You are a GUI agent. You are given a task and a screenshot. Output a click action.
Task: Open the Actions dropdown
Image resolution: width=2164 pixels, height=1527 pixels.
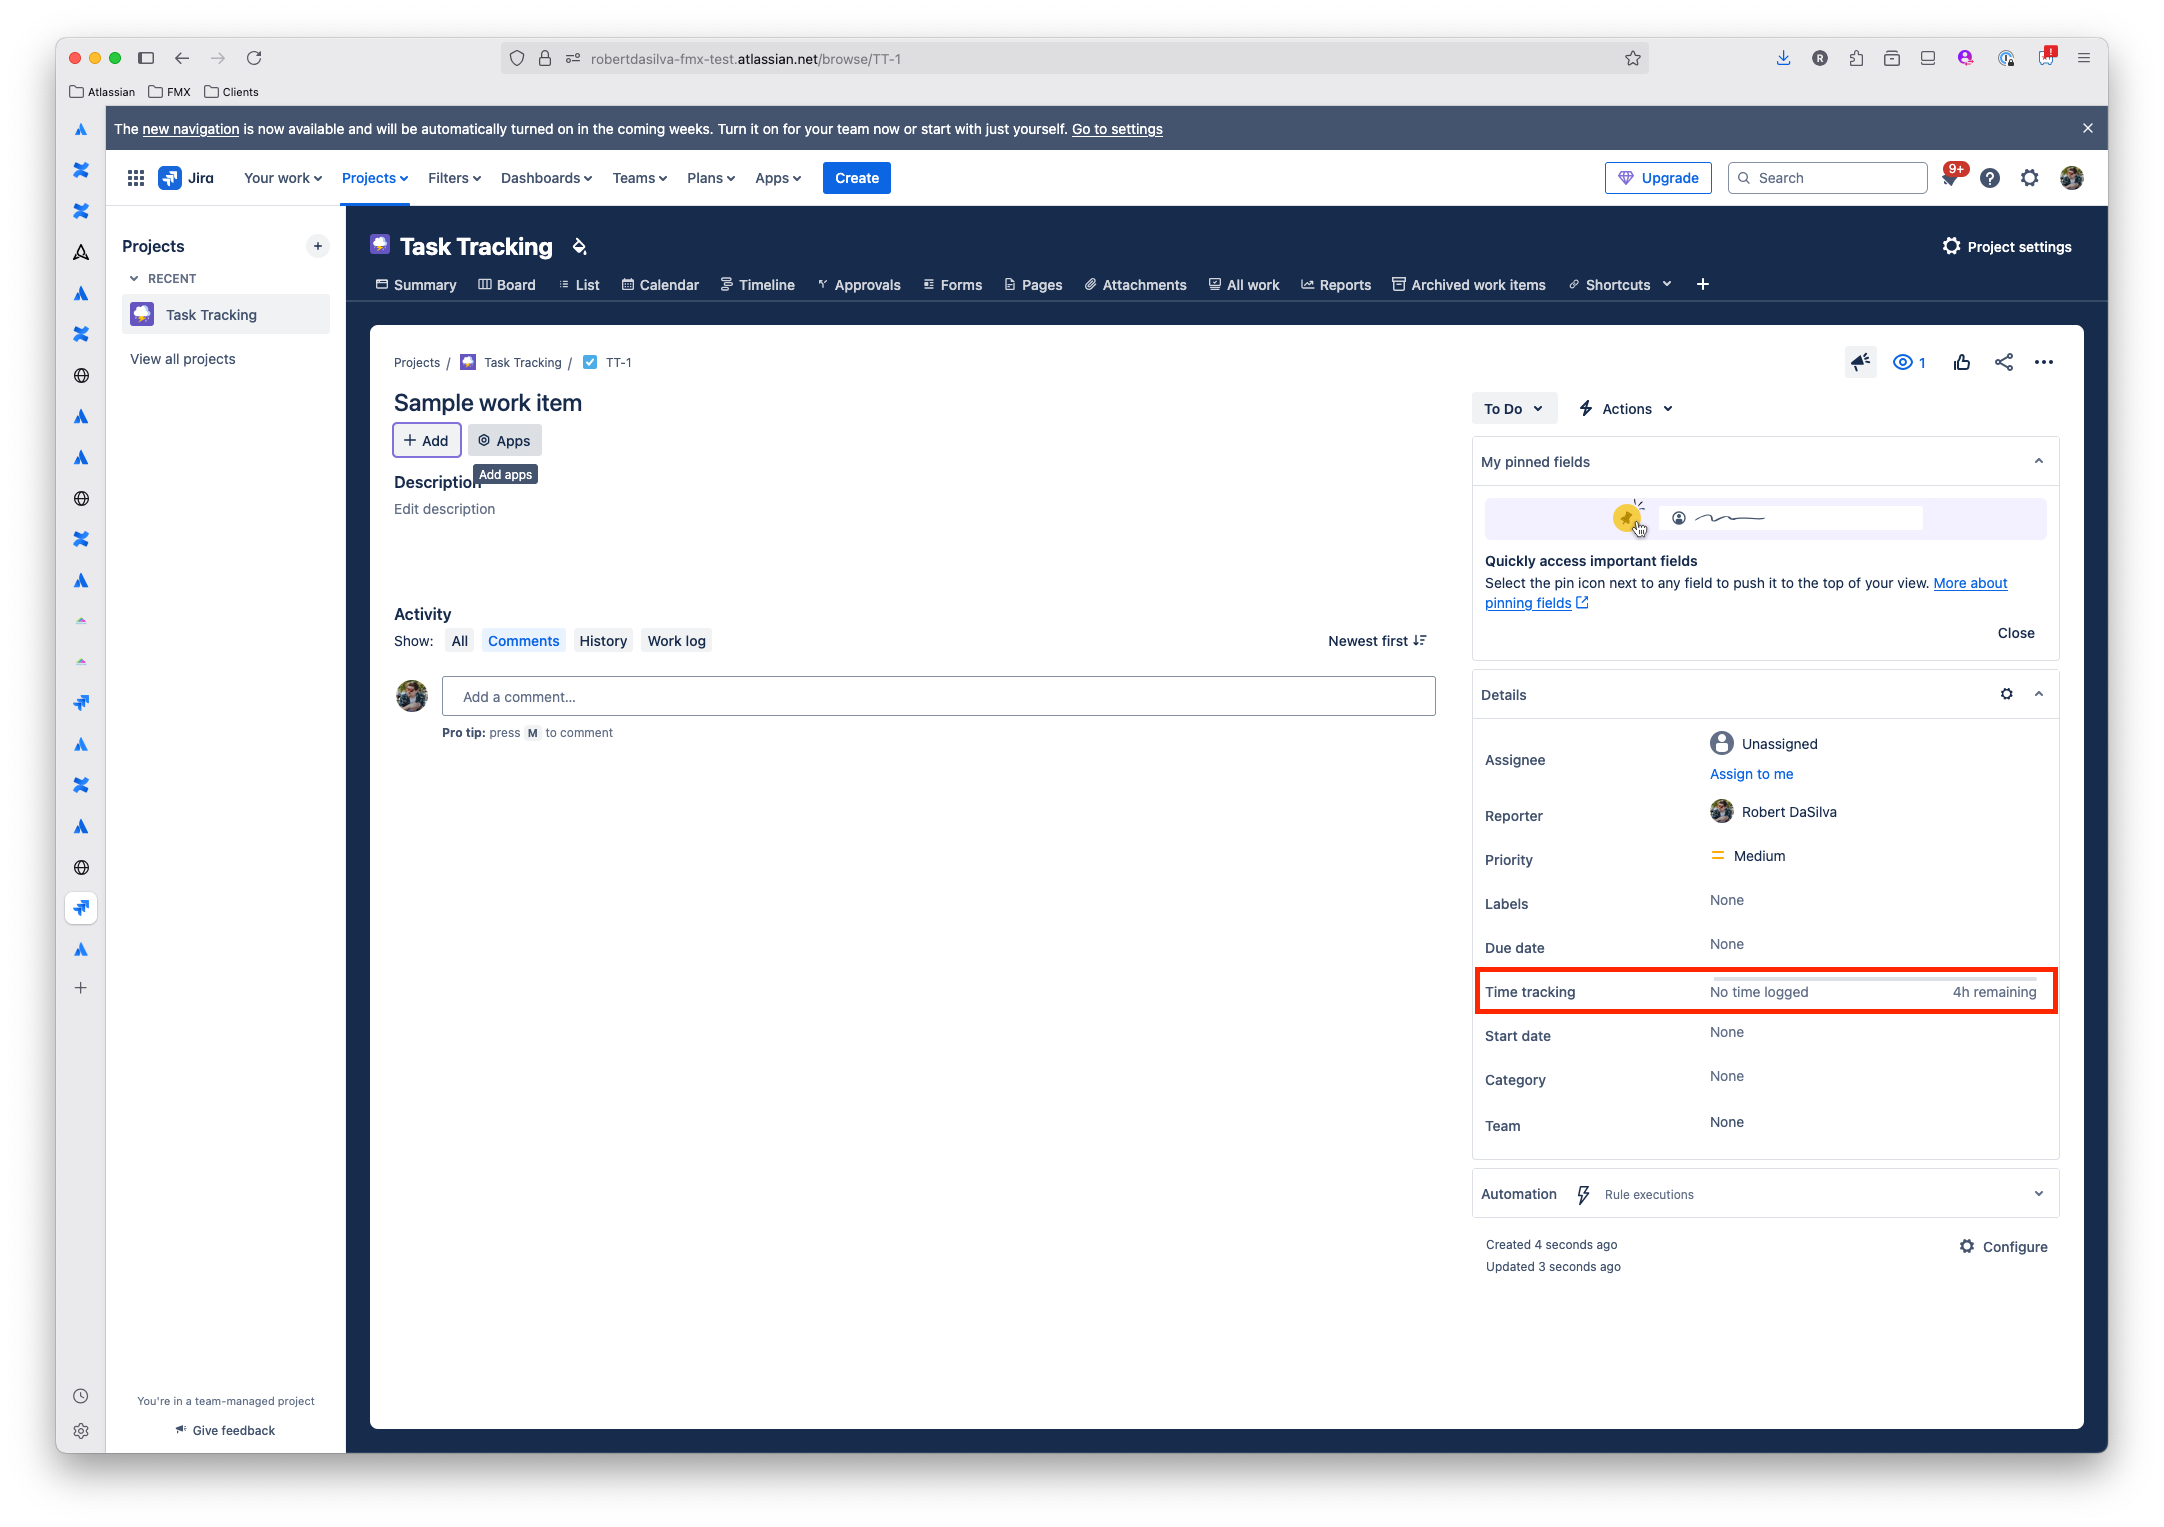click(x=1624, y=408)
